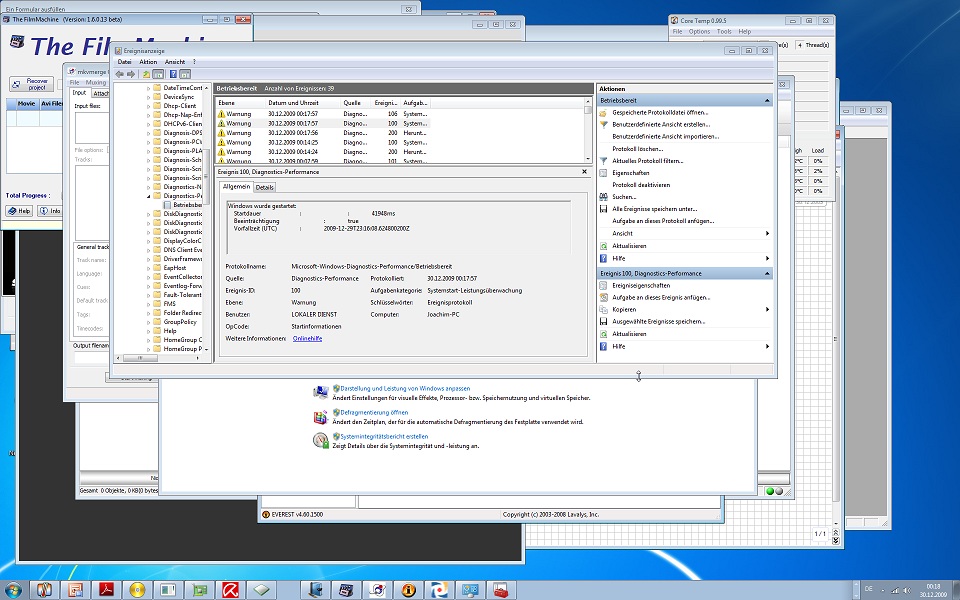Image resolution: width=960 pixels, height=600 pixels.
Task: Click the Datum und Uhrzeit column header
Action: point(303,103)
